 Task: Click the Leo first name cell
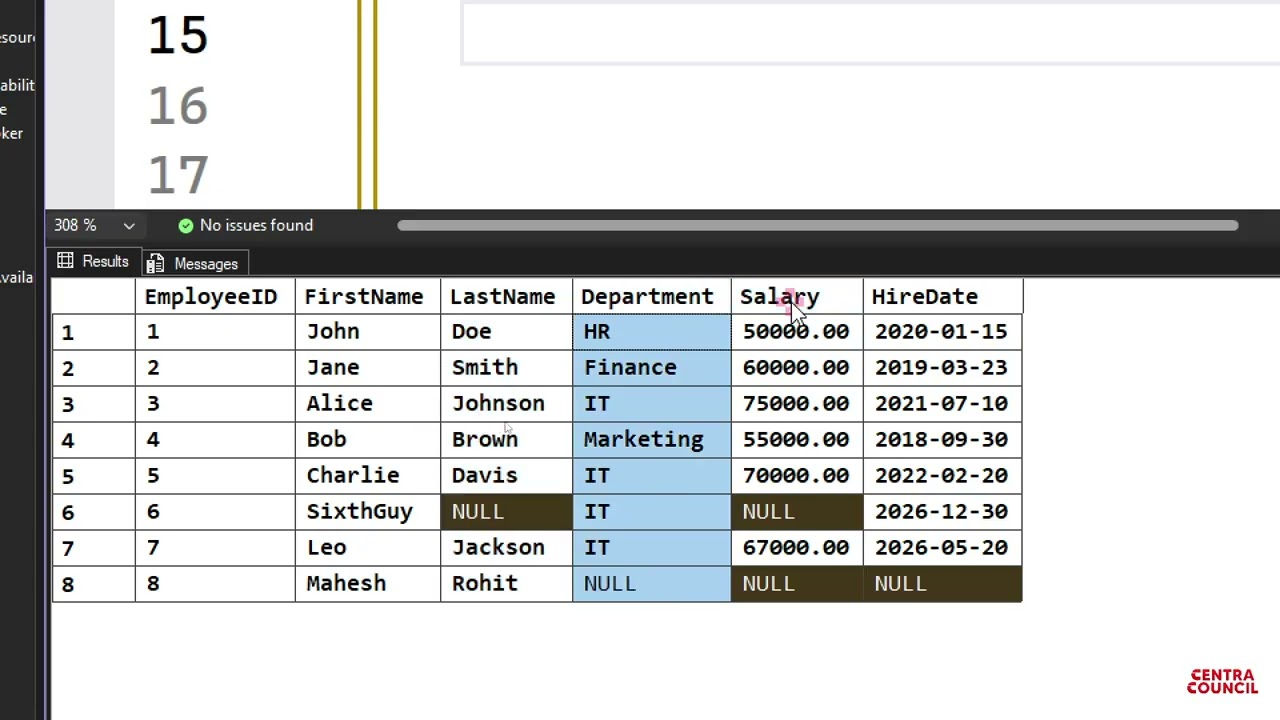click(x=368, y=548)
